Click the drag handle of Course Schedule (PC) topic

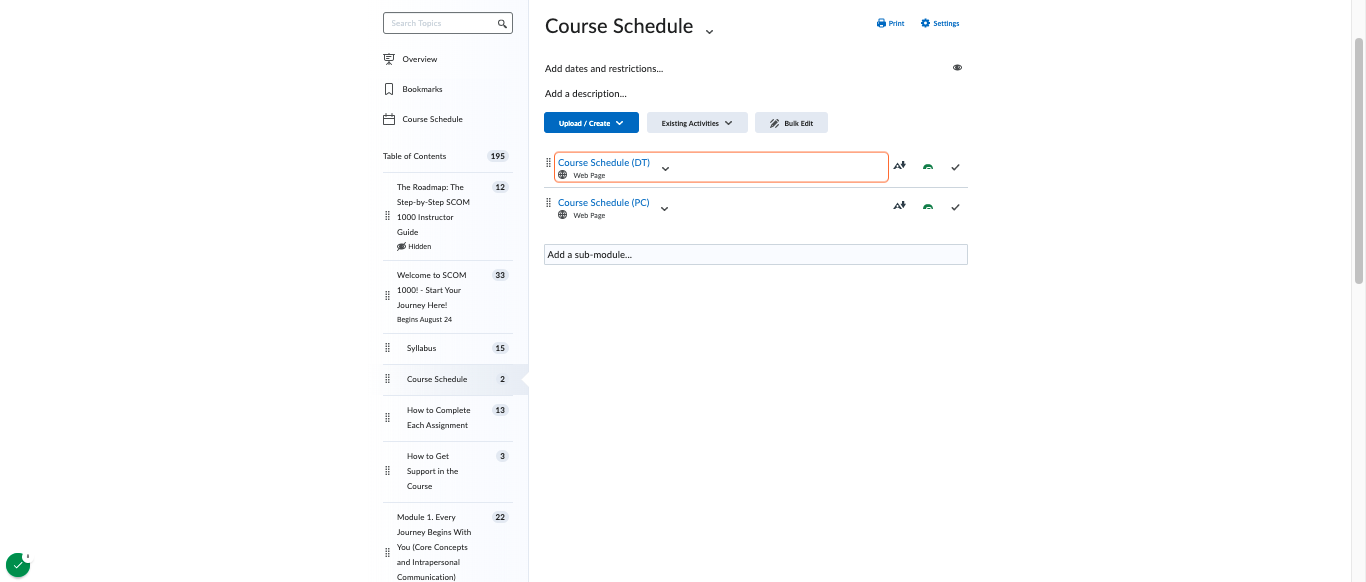point(548,203)
